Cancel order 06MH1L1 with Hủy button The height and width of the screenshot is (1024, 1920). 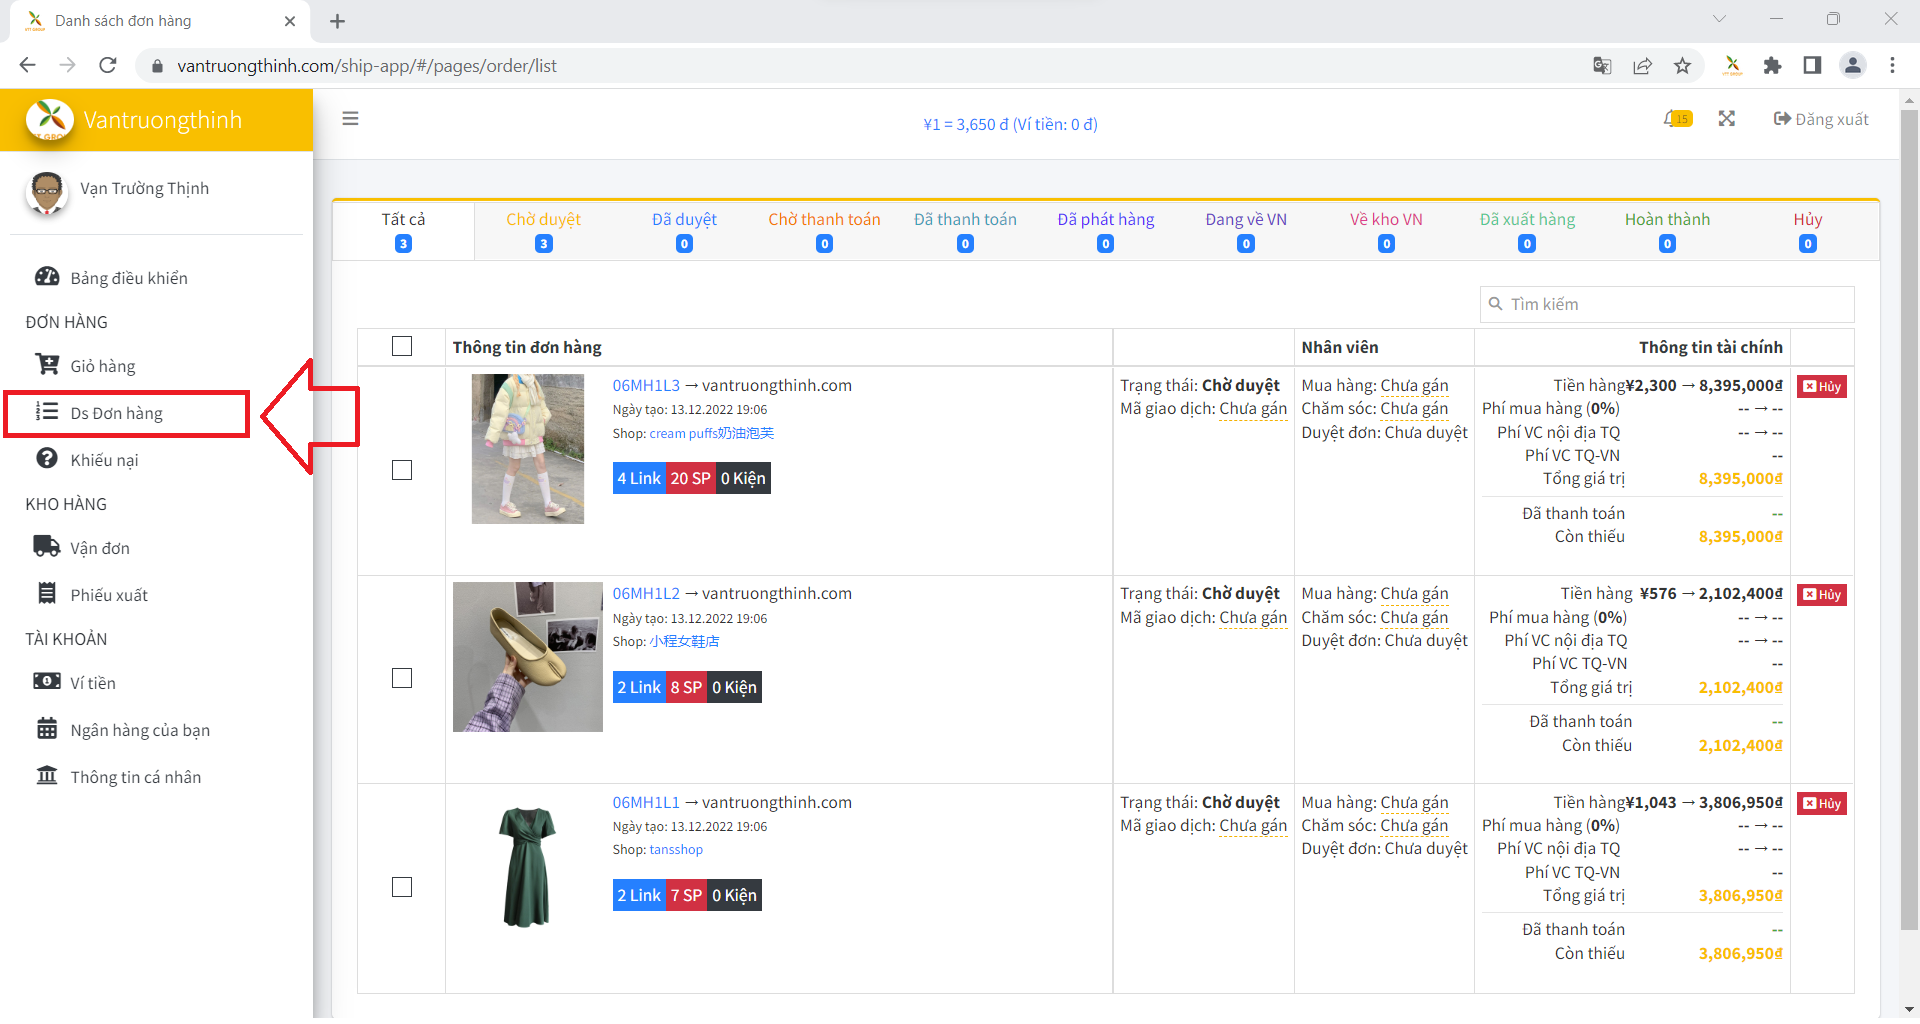pos(1822,803)
